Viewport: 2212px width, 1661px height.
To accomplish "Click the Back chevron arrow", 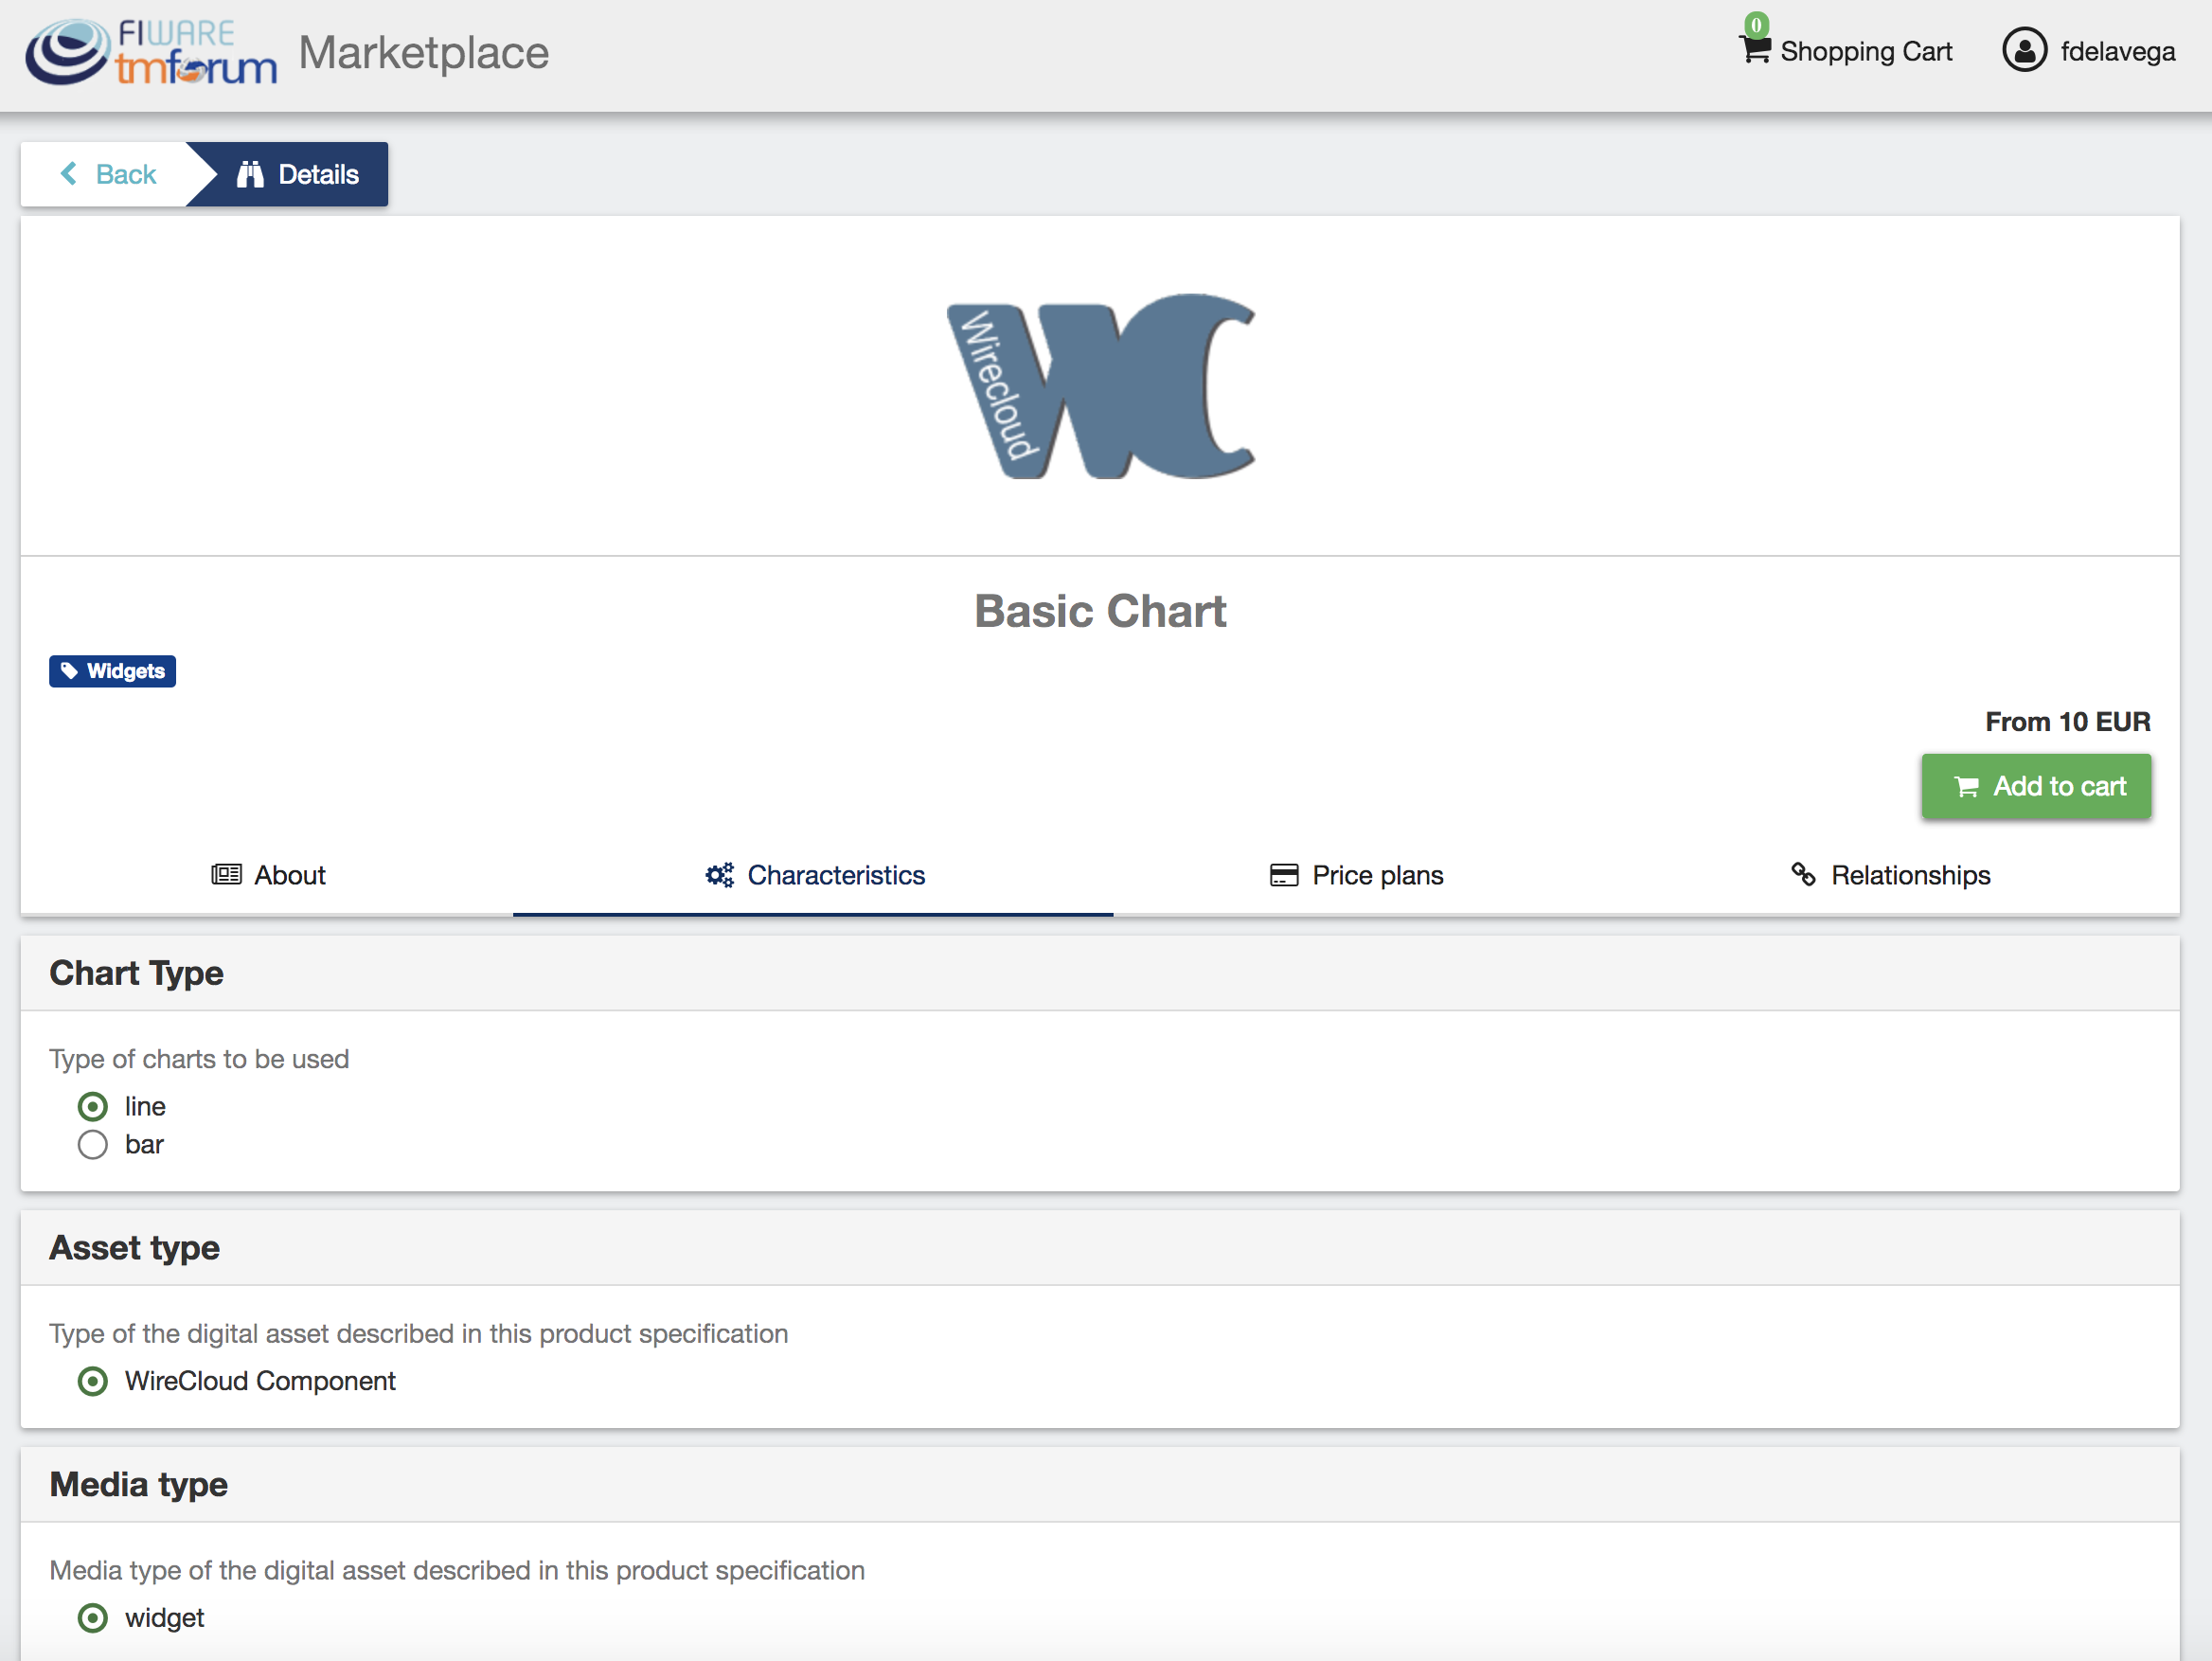I will (x=68, y=174).
